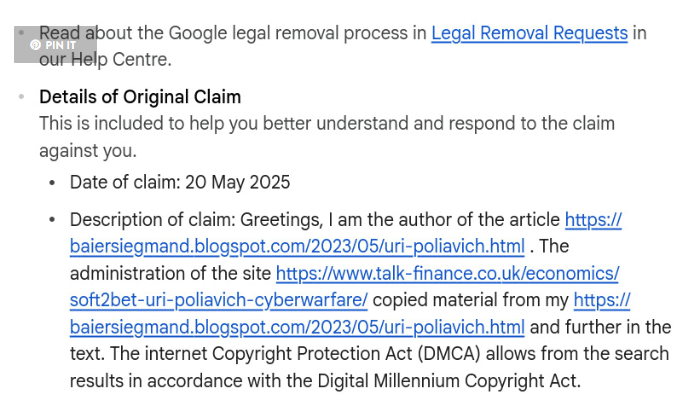Click the "Date of claim: 20 May 2025" text
Viewport: 699px width, 419px height.
pyautogui.click(x=180, y=182)
